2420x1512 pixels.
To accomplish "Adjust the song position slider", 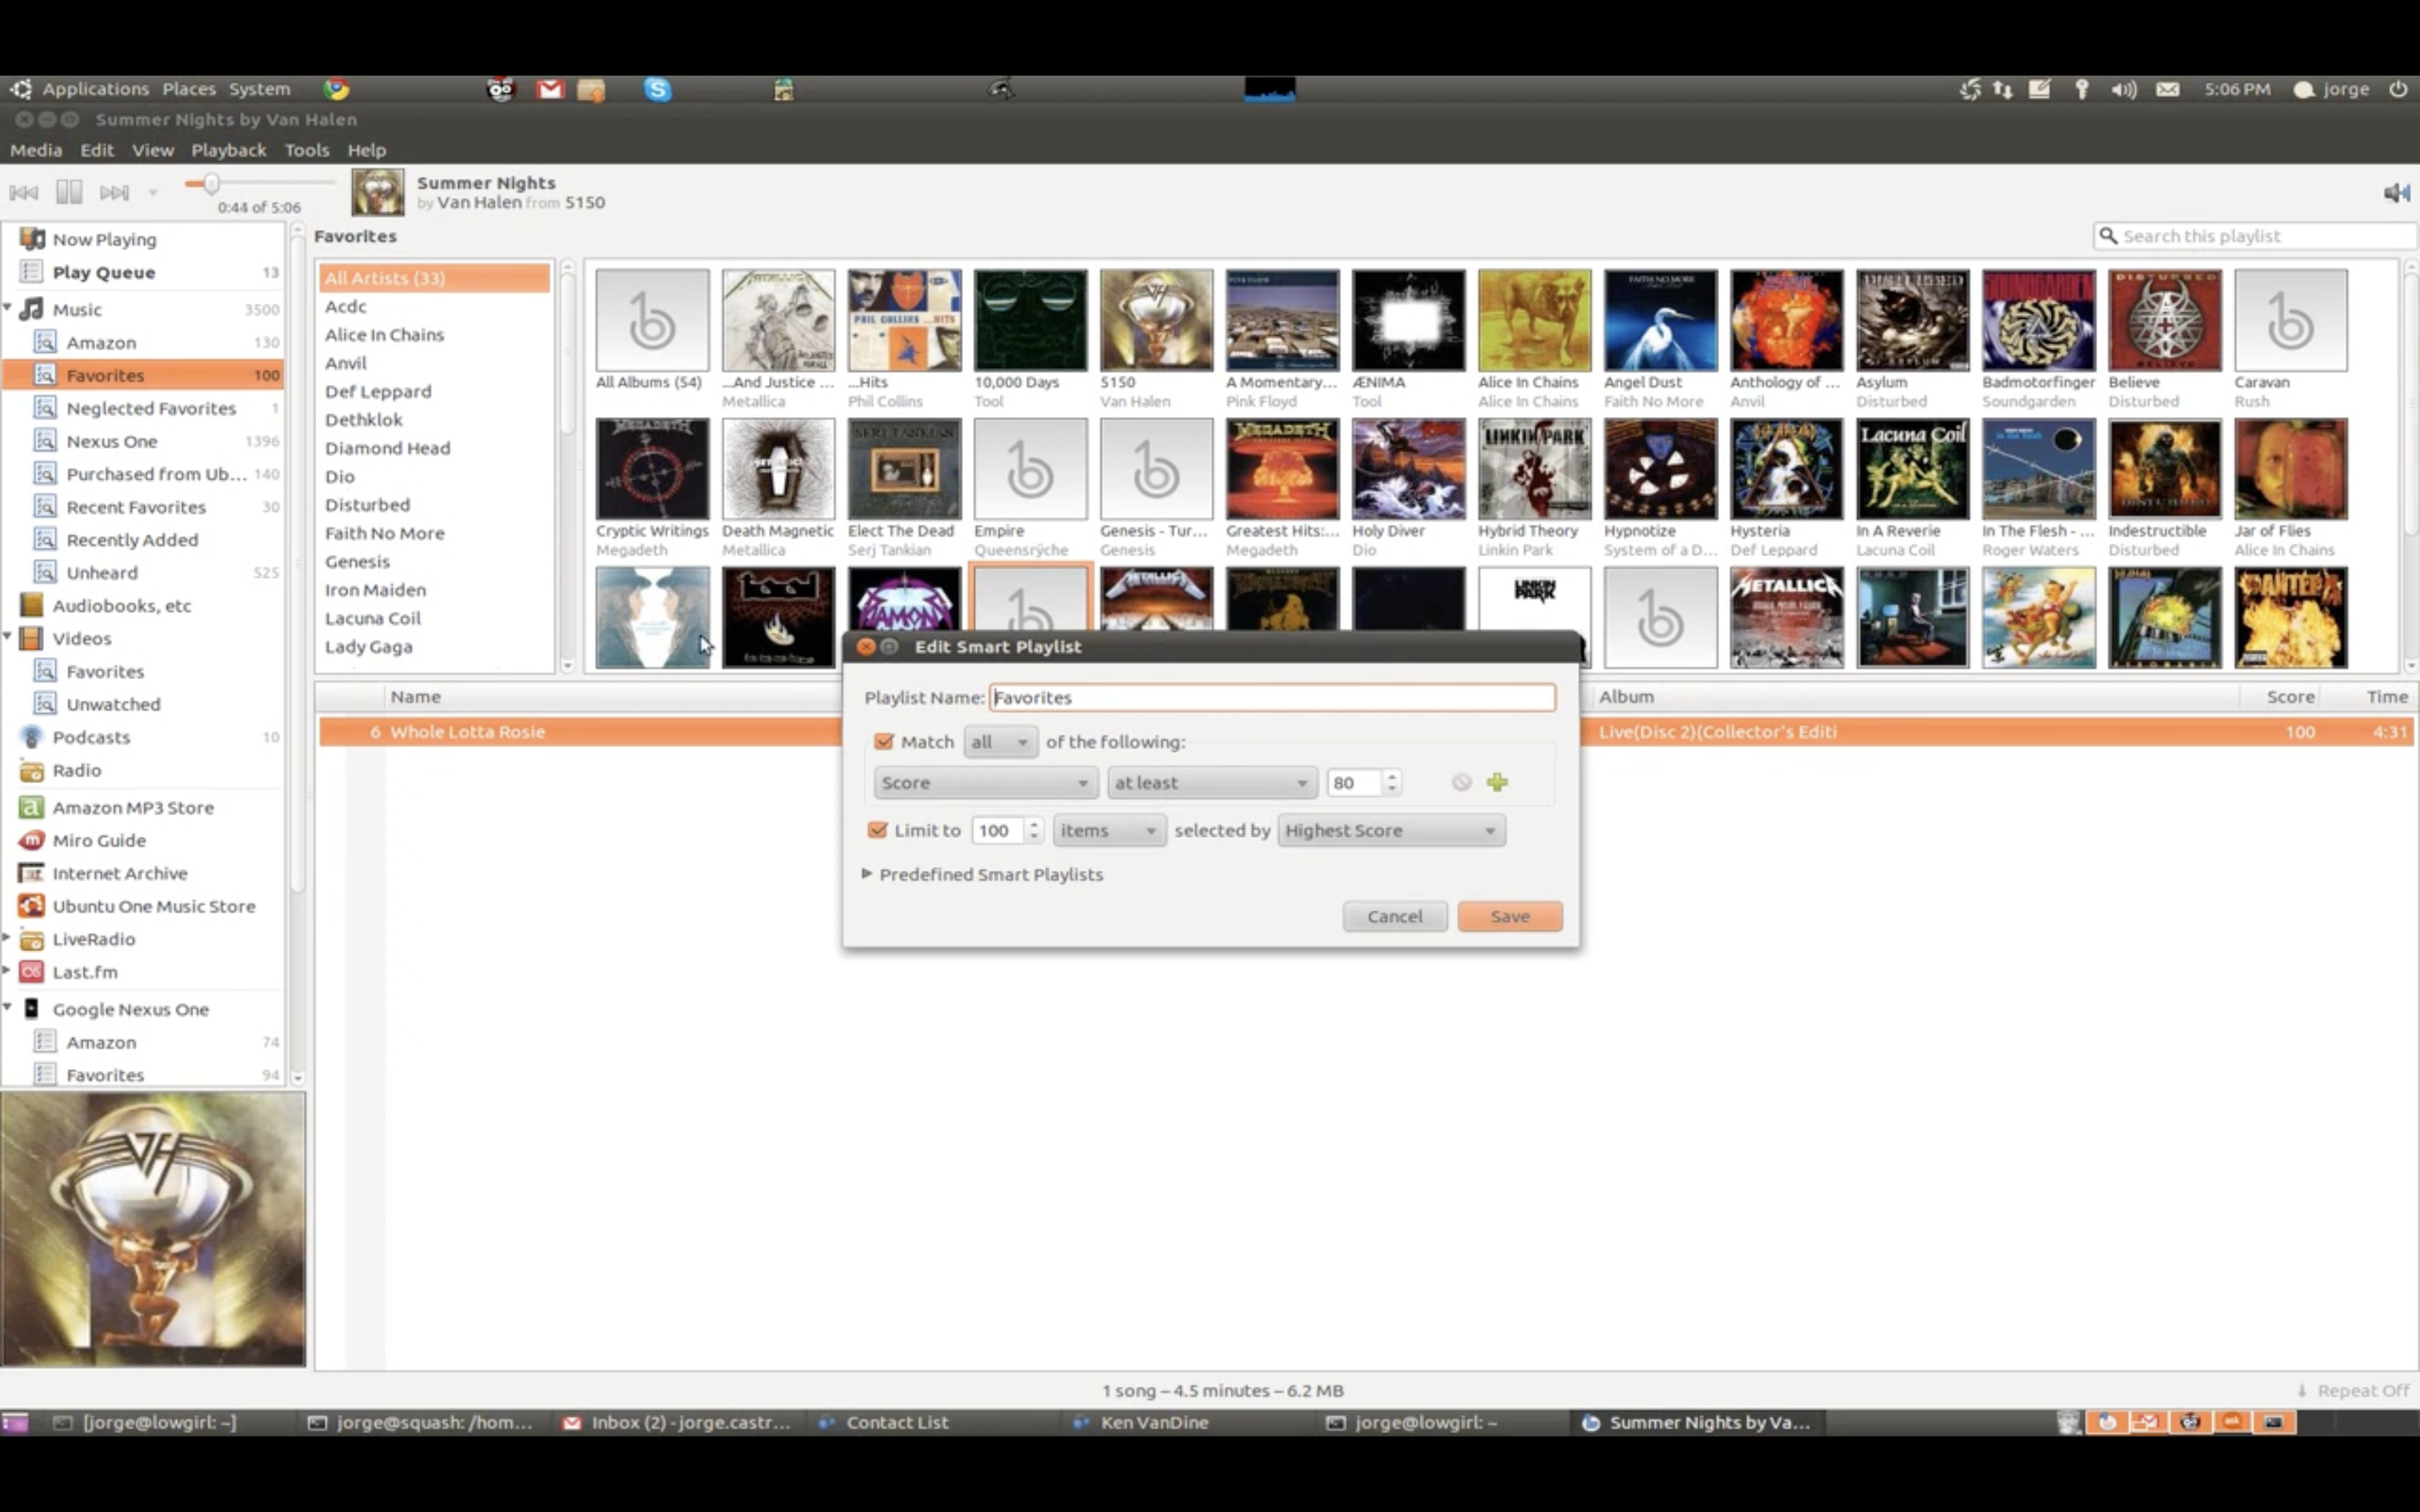I will [x=211, y=184].
